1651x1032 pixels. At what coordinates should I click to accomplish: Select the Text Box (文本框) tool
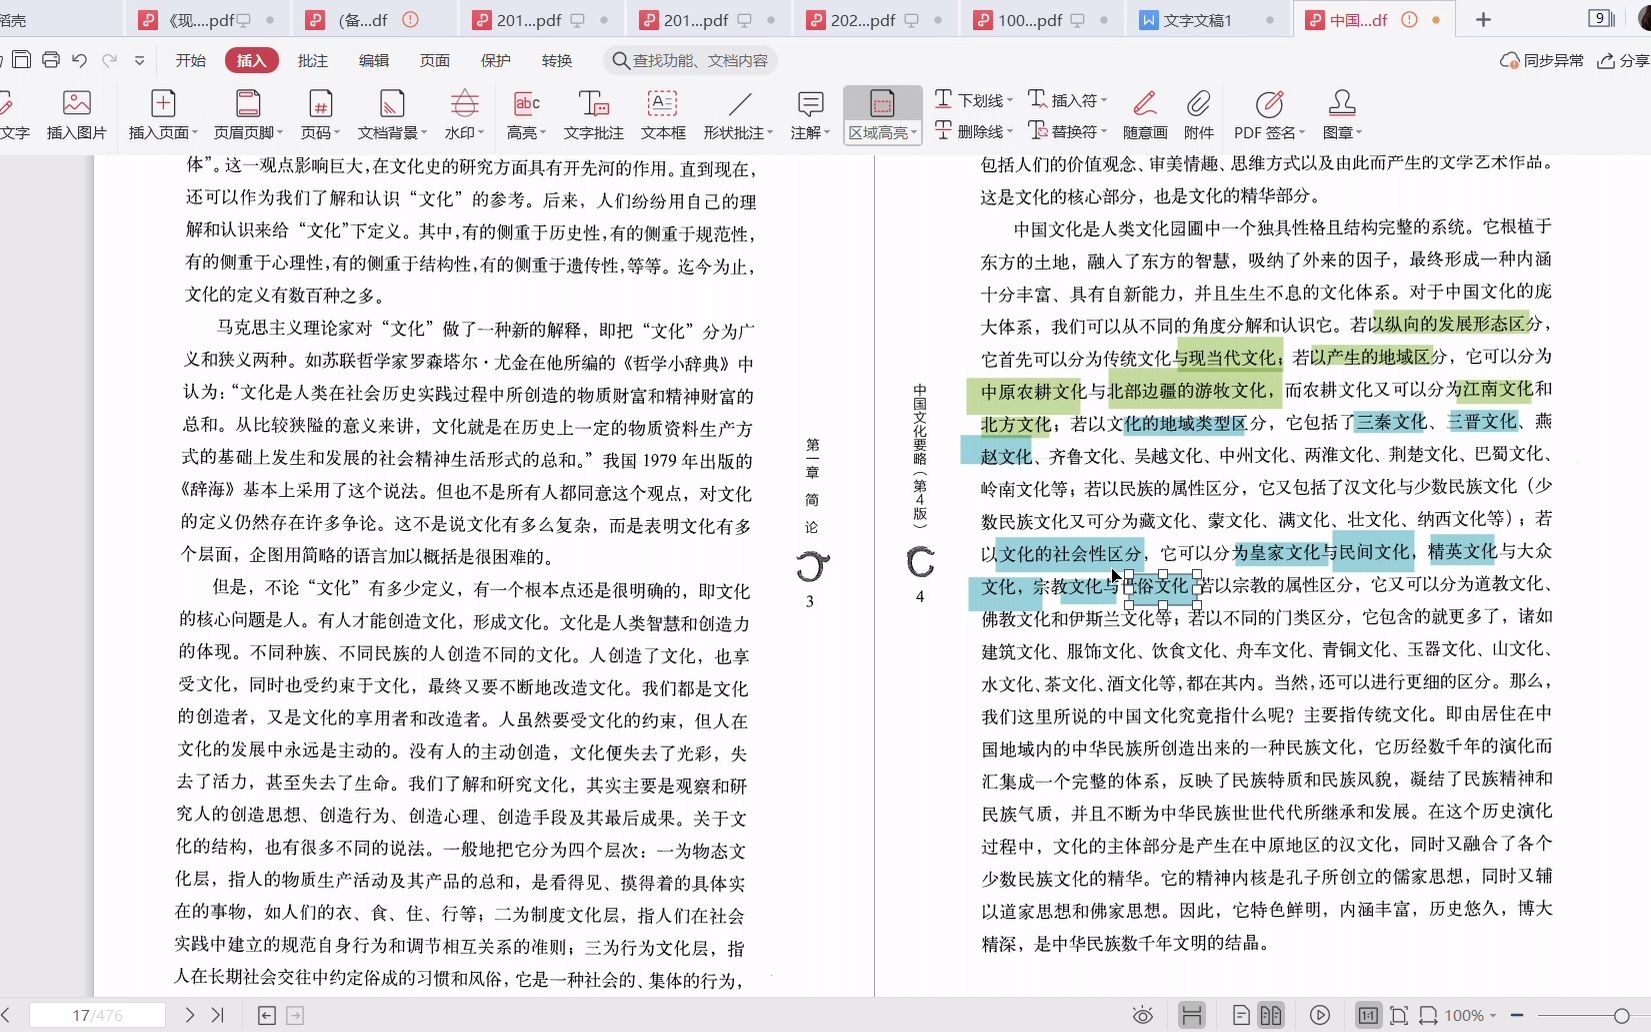click(663, 114)
